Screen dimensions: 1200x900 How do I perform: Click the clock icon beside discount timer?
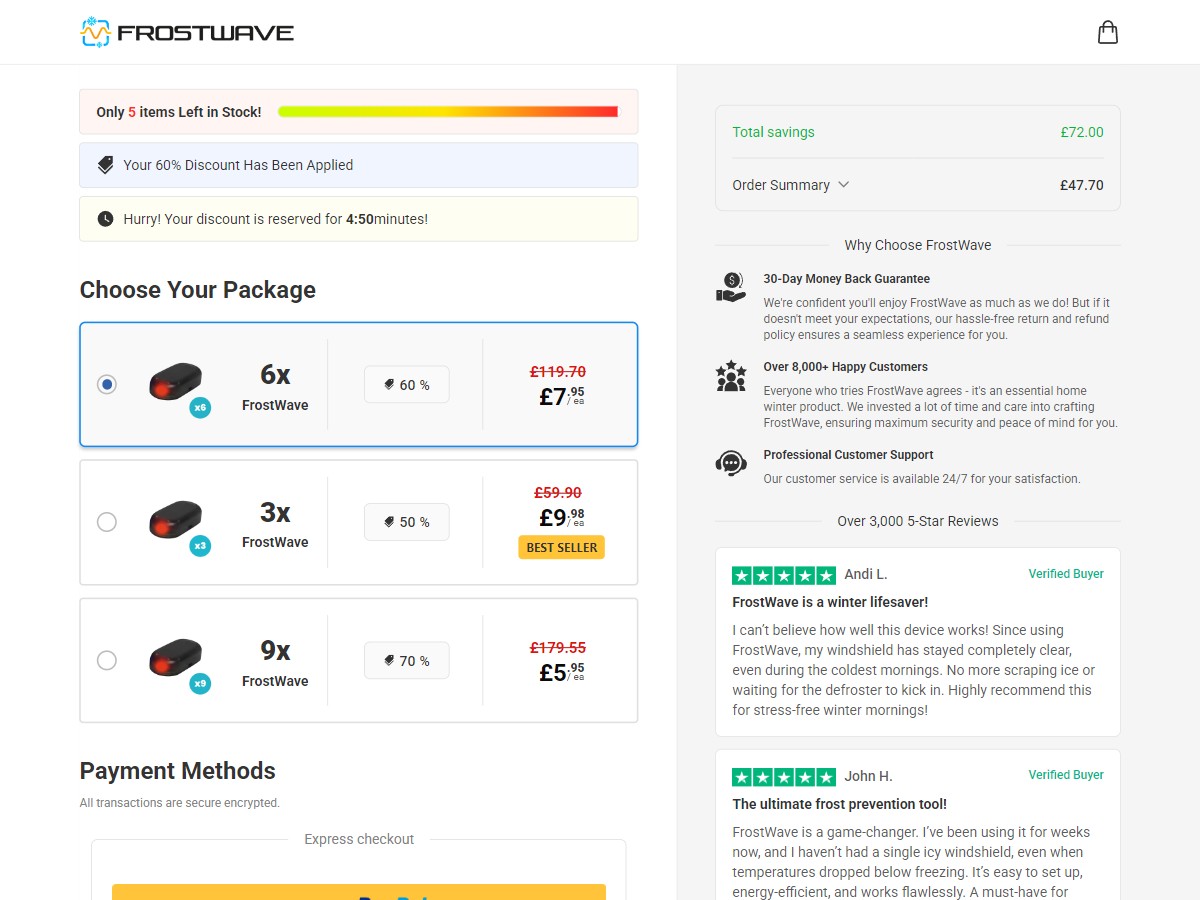click(x=106, y=219)
